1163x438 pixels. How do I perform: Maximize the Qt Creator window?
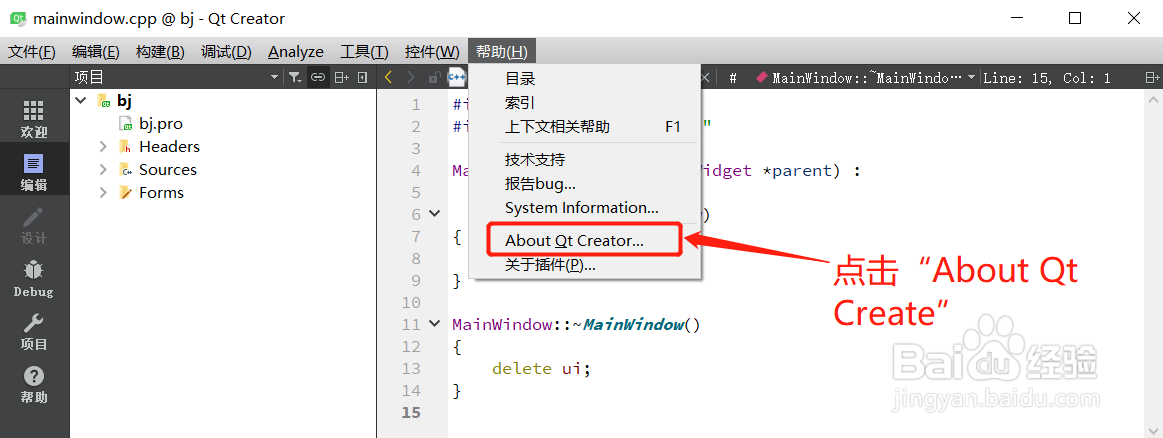tap(1074, 19)
